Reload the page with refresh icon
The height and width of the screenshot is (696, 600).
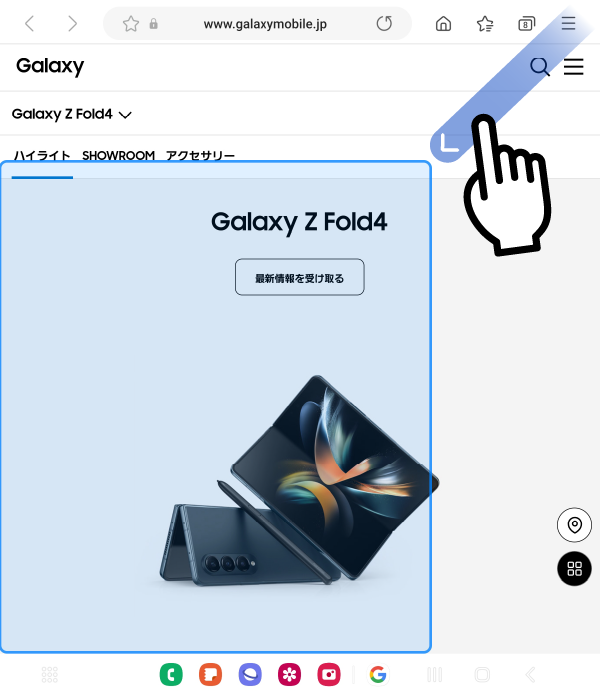384,24
